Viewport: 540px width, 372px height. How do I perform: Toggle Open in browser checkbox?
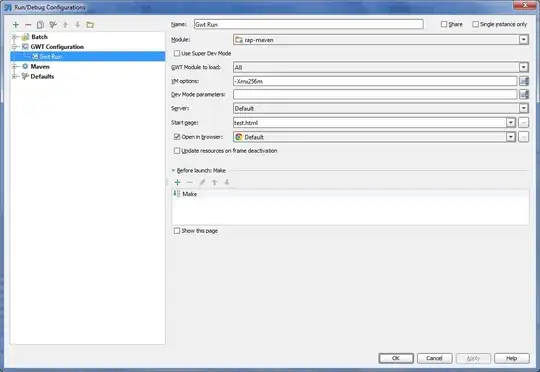[177, 137]
